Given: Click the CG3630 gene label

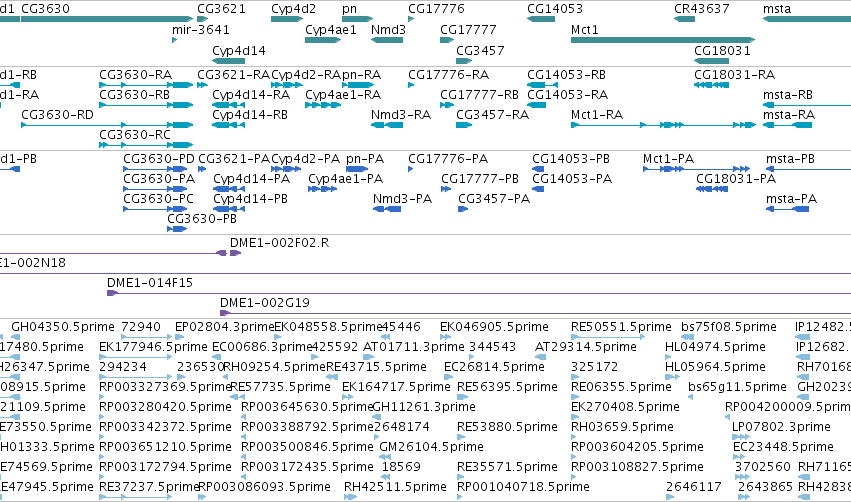Looking at the screenshot, I should tap(45, 9).
